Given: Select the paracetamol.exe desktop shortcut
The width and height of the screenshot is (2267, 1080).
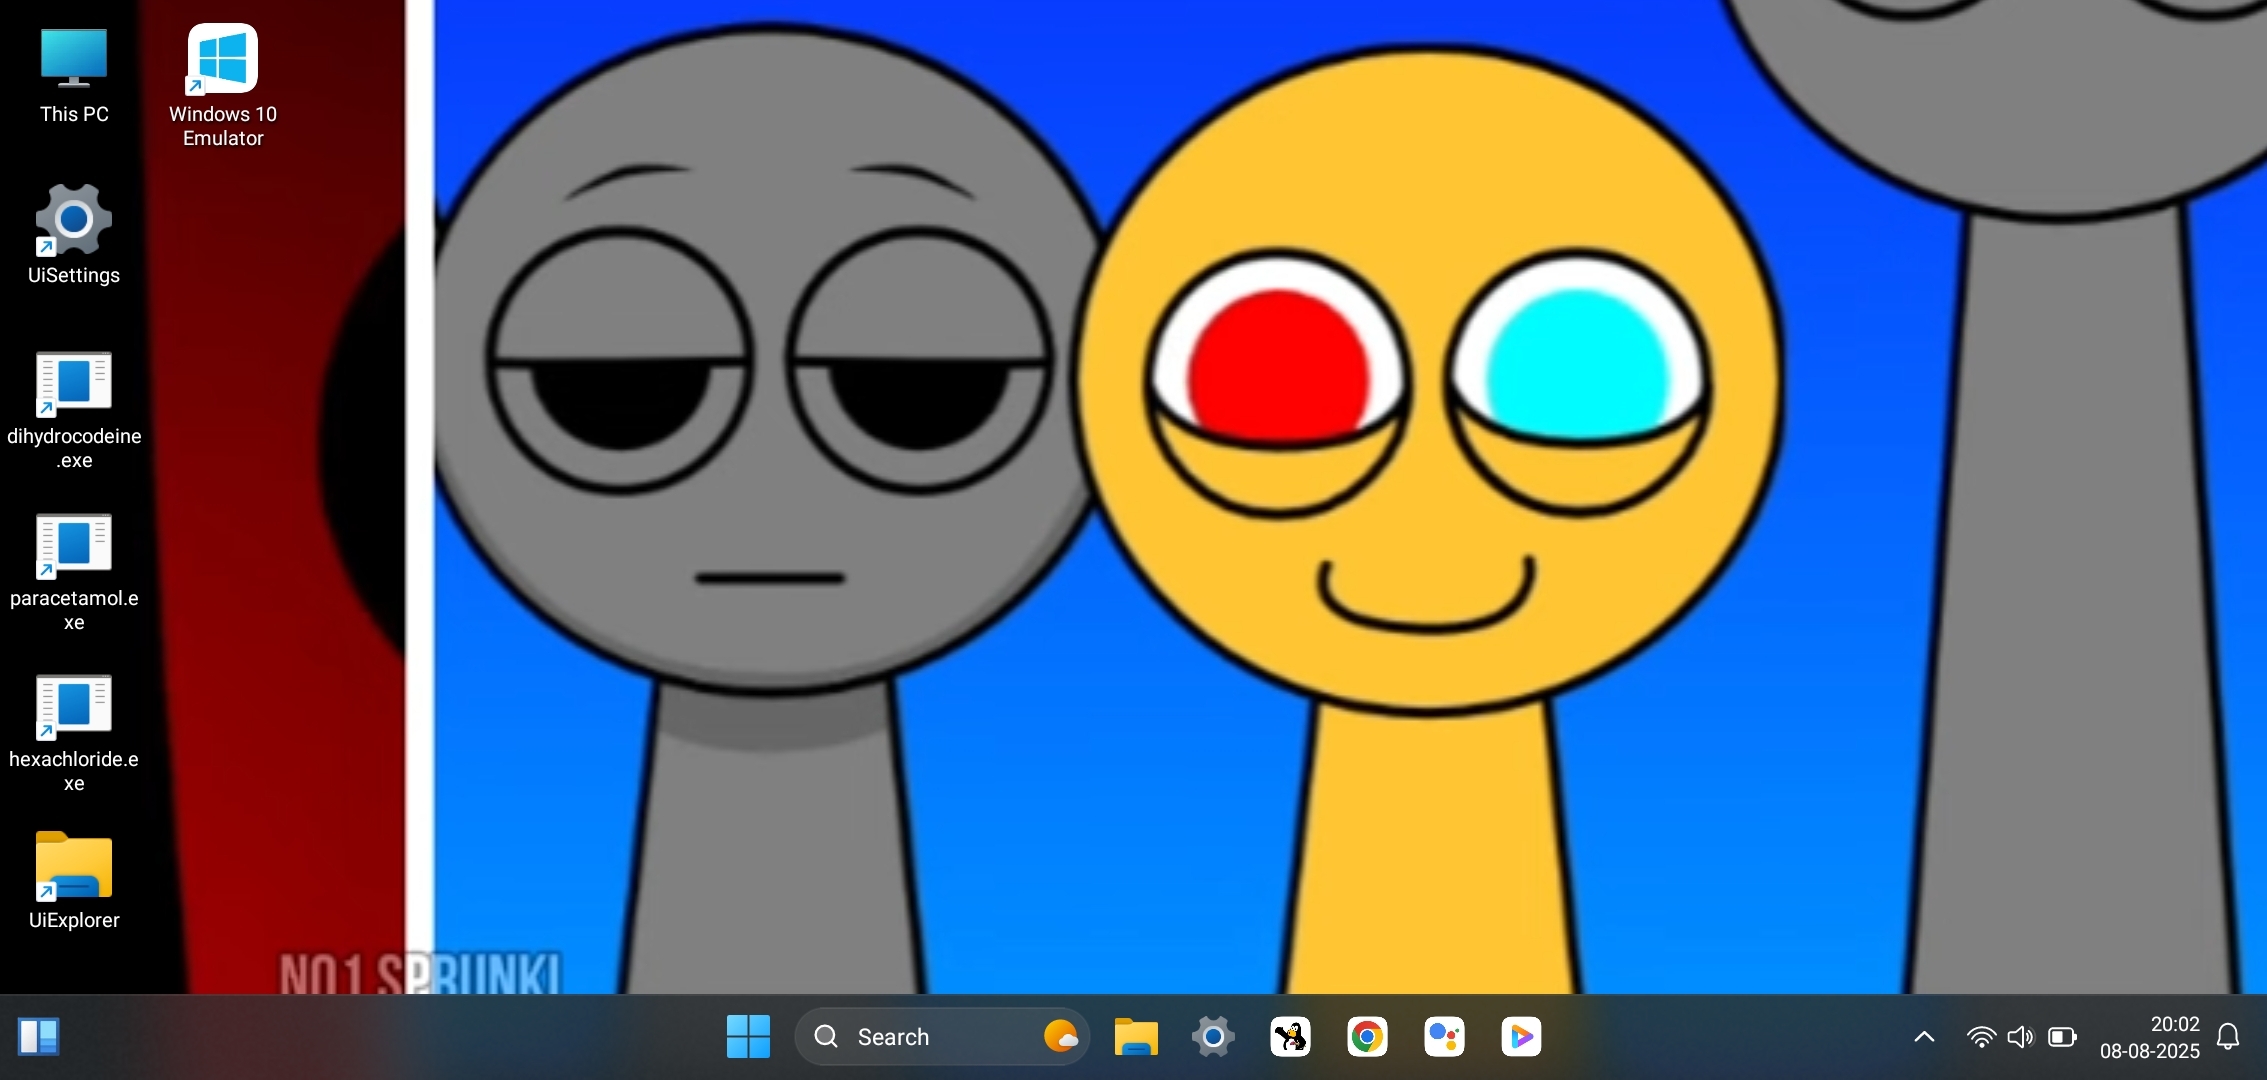Looking at the screenshot, I should click(74, 572).
